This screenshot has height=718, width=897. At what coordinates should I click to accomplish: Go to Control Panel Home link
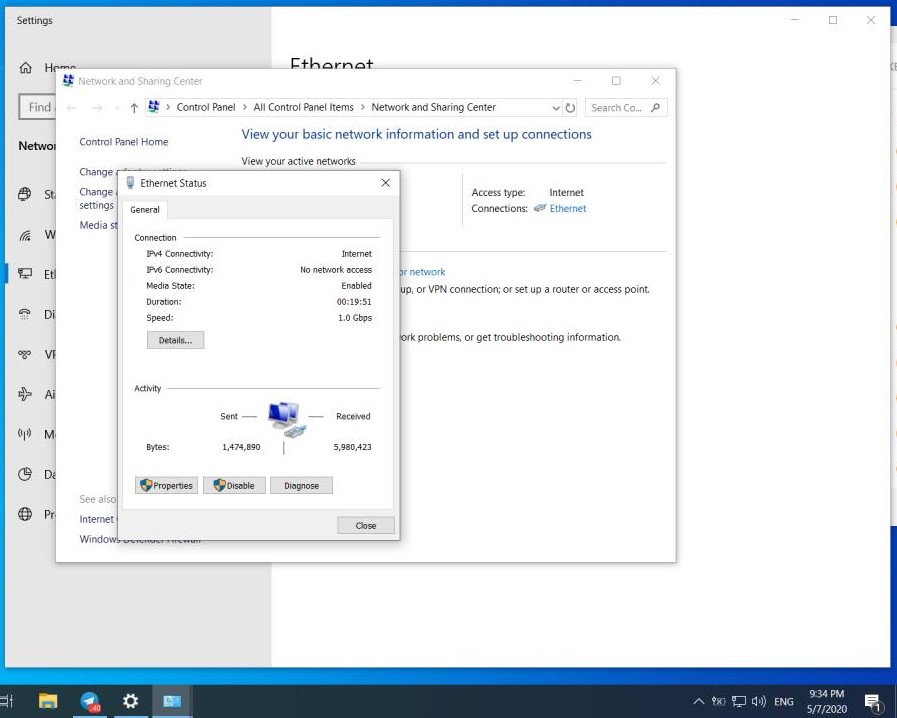[124, 142]
